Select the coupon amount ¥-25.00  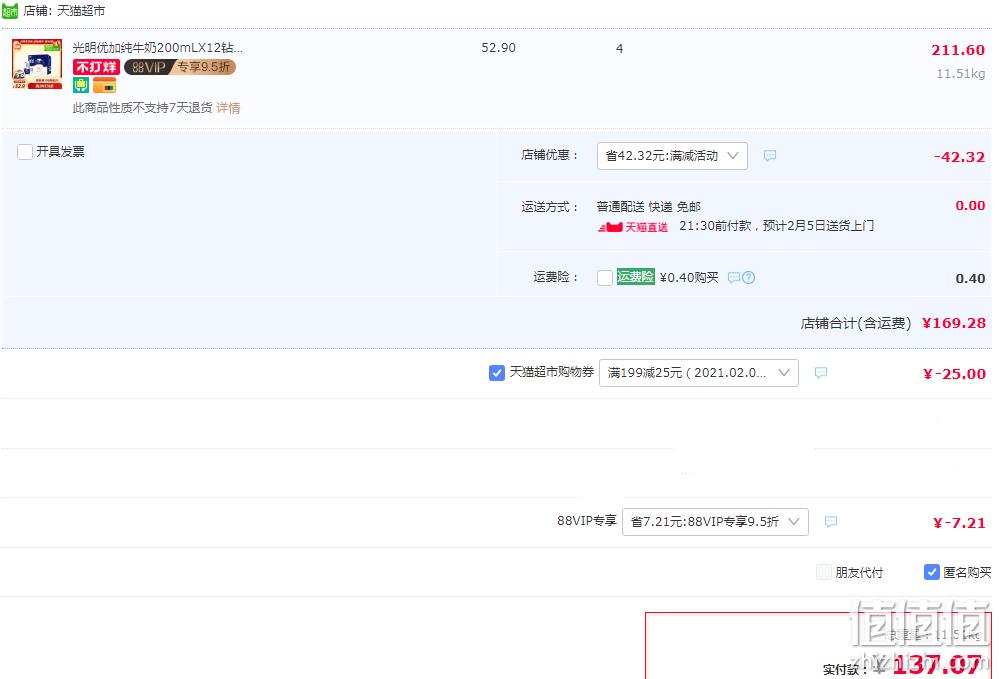click(954, 374)
